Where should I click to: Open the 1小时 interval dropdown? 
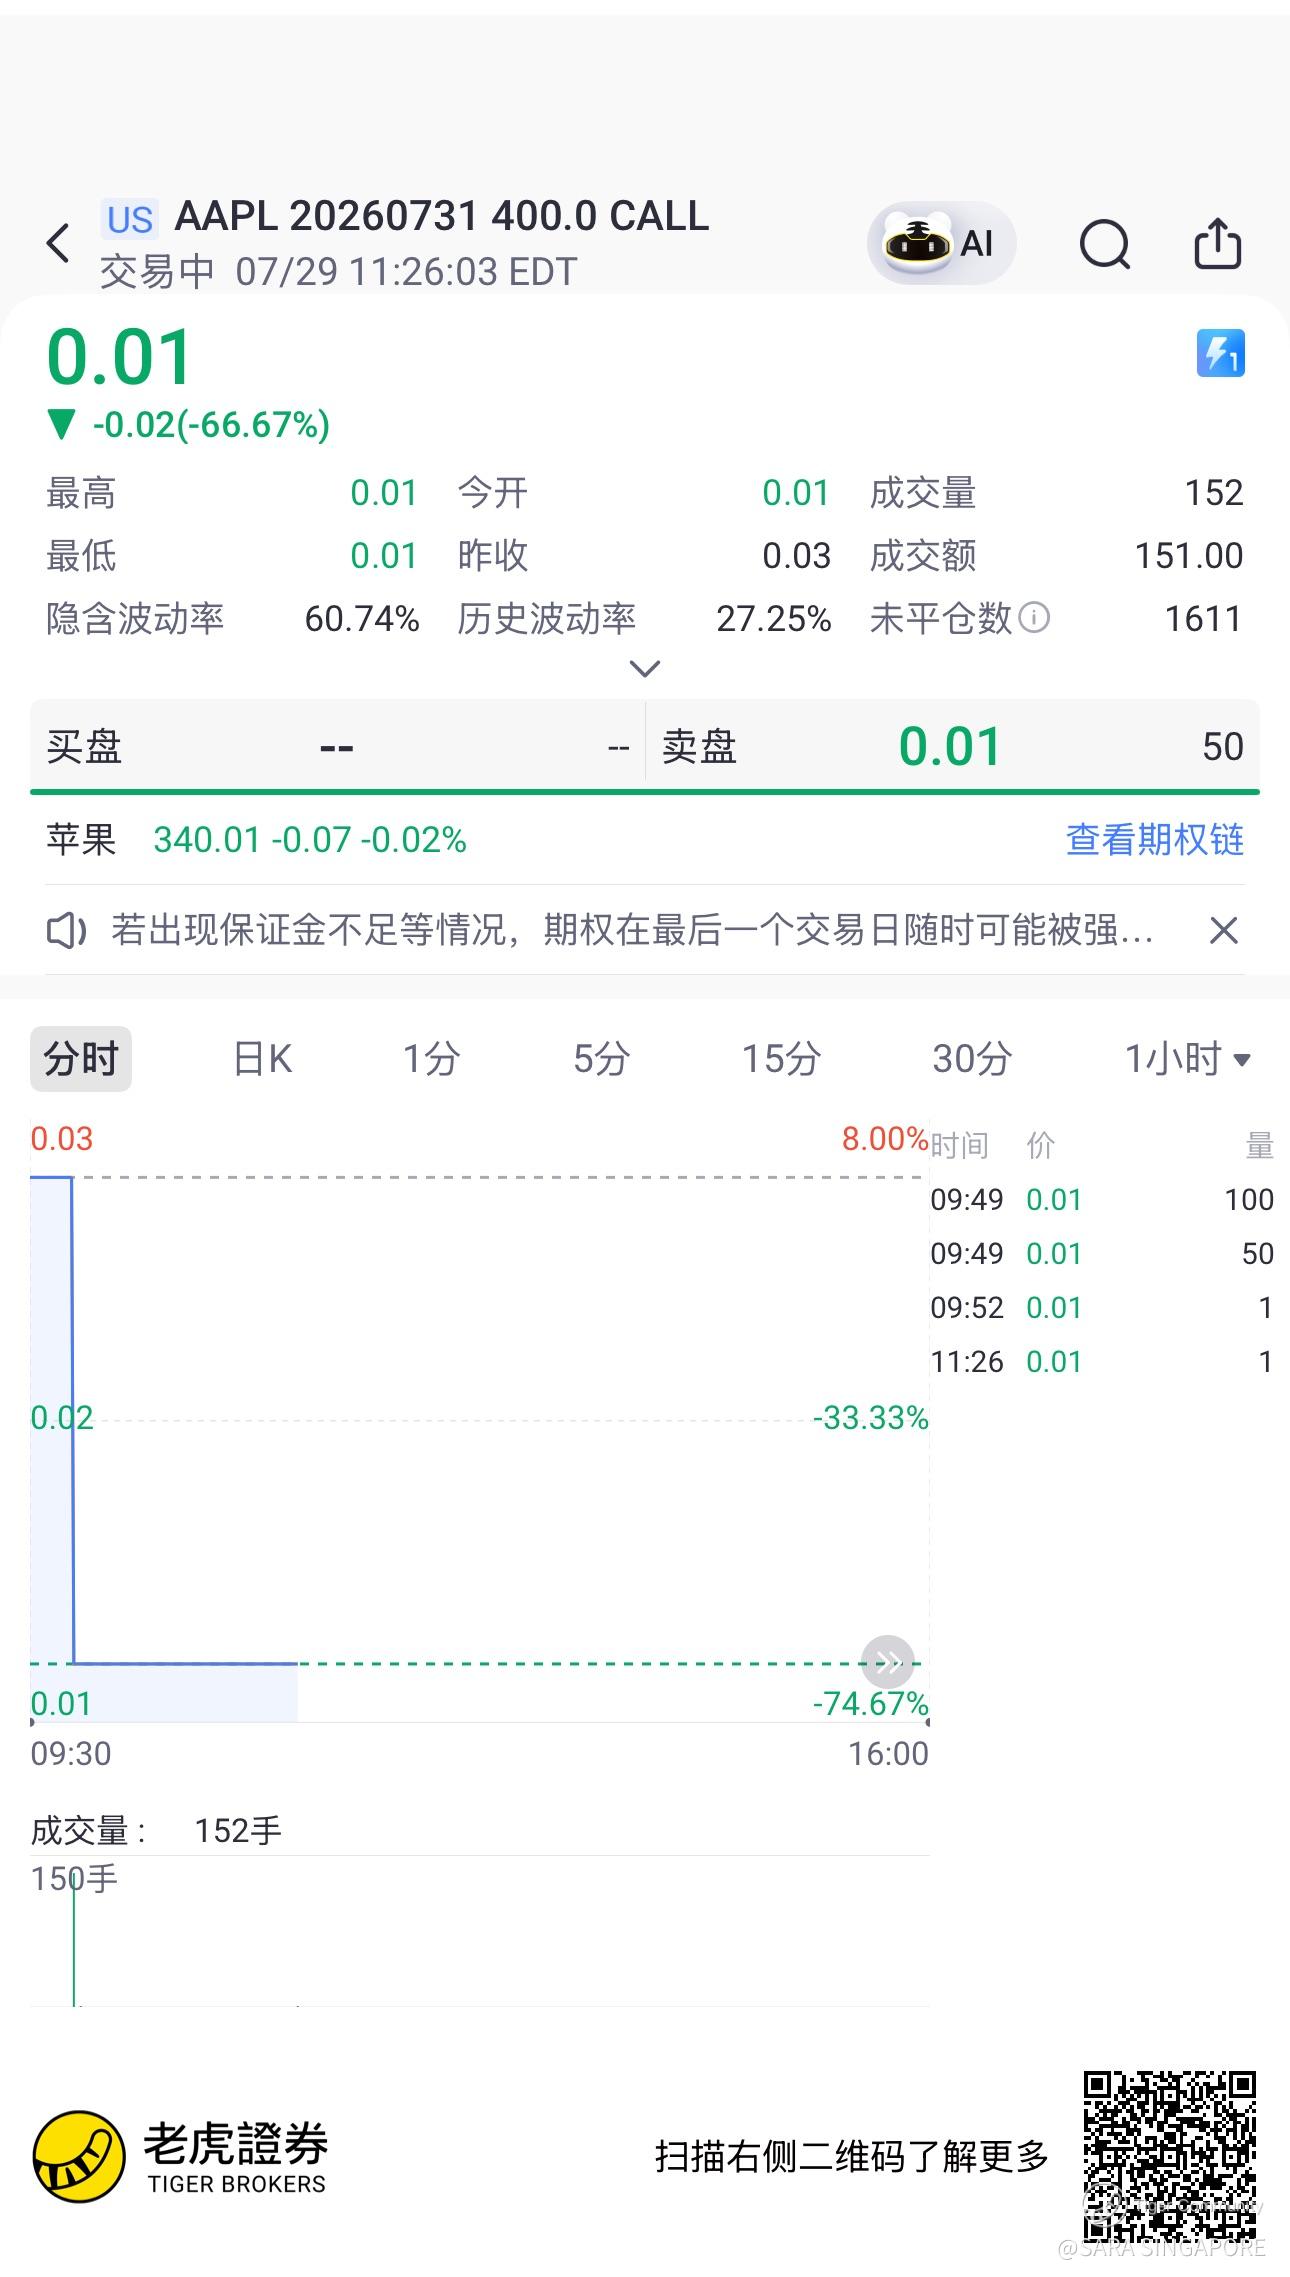(x=1188, y=1058)
